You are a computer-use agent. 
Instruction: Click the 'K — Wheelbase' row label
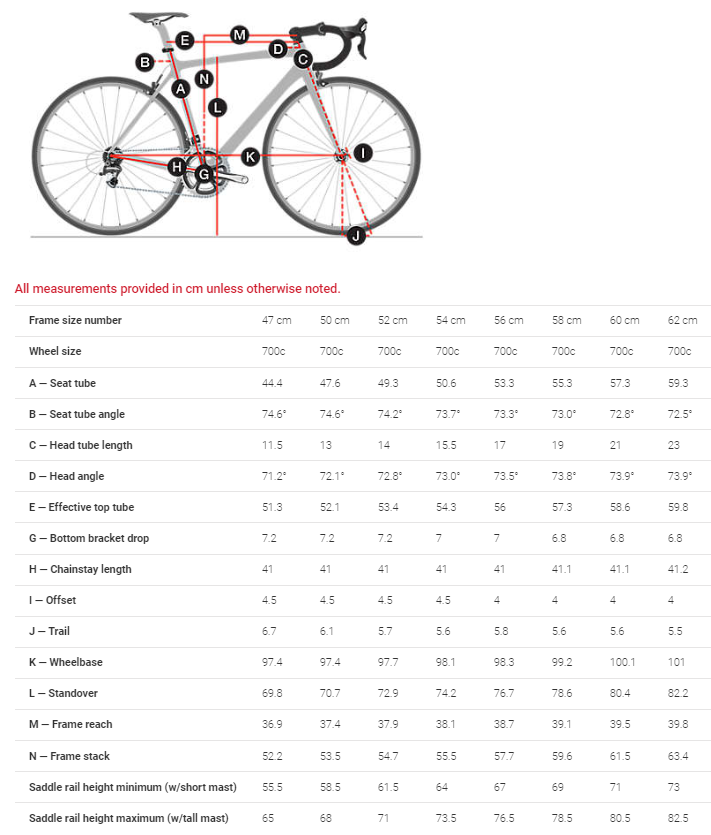66,662
